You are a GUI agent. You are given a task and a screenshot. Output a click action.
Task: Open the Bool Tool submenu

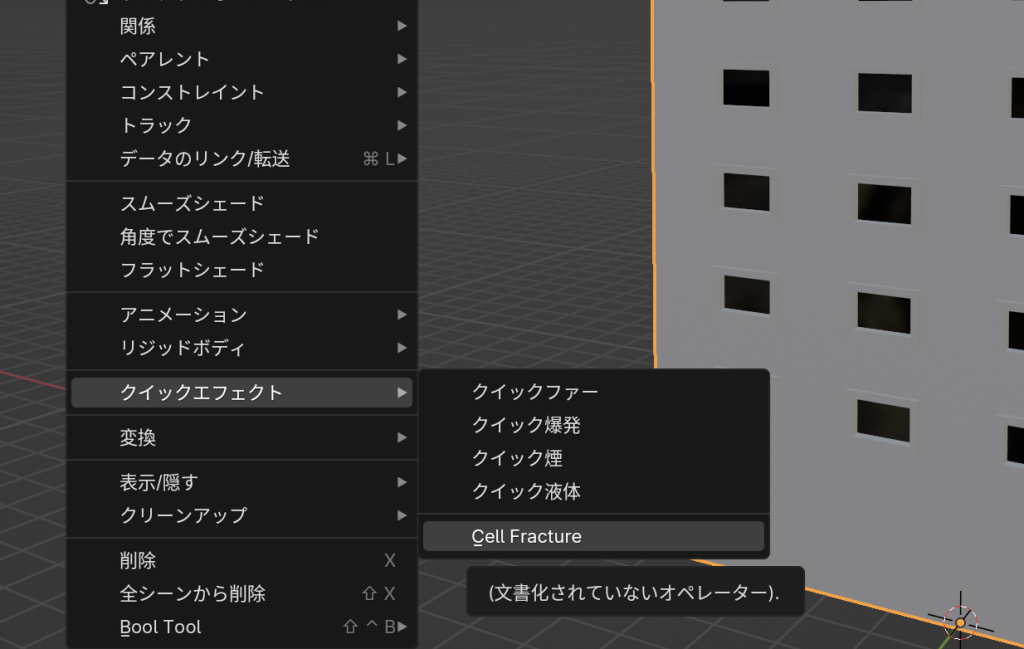[241, 627]
